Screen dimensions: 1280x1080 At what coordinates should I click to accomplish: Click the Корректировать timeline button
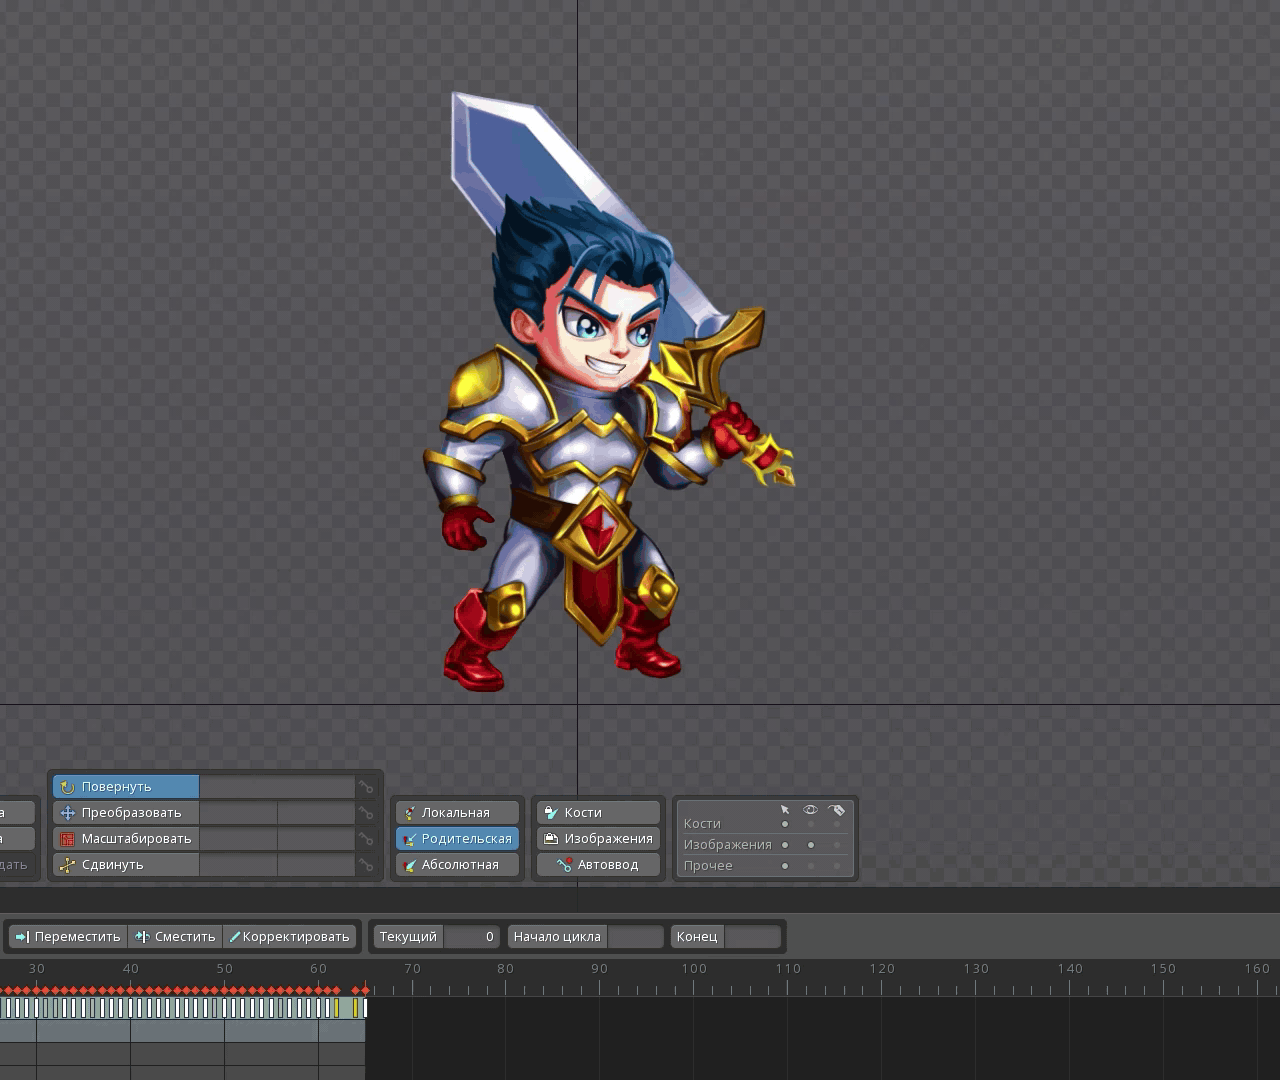(290, 937)
